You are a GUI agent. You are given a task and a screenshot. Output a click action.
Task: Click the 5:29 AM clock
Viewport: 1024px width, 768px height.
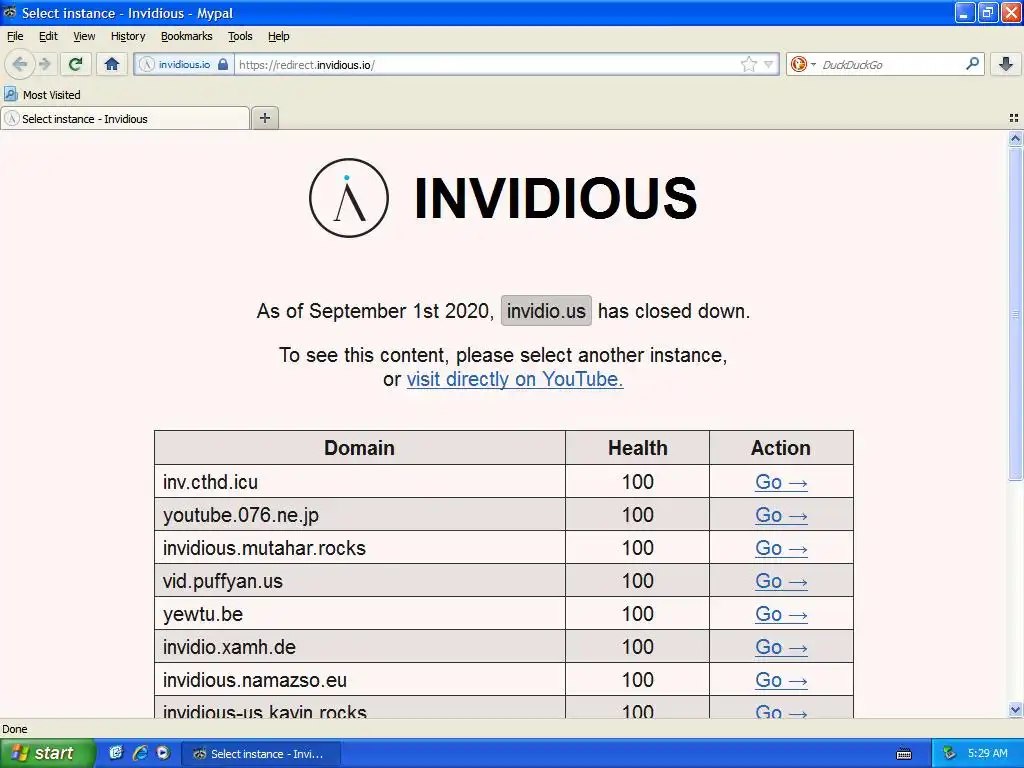[987, 753]
